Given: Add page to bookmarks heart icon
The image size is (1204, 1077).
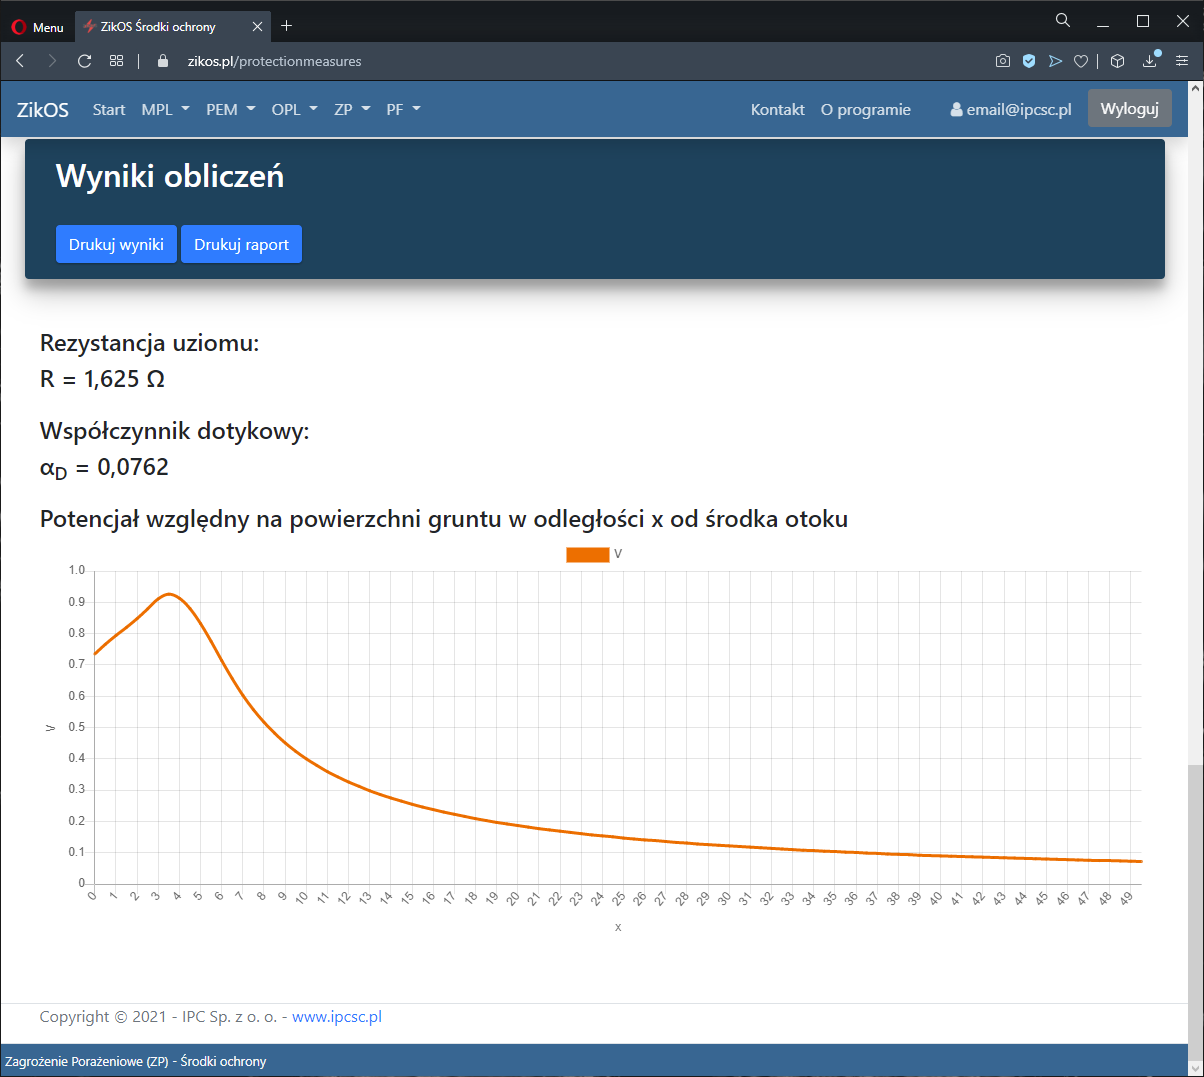Looking at the screenshot, I should (x=1081, y=61).
